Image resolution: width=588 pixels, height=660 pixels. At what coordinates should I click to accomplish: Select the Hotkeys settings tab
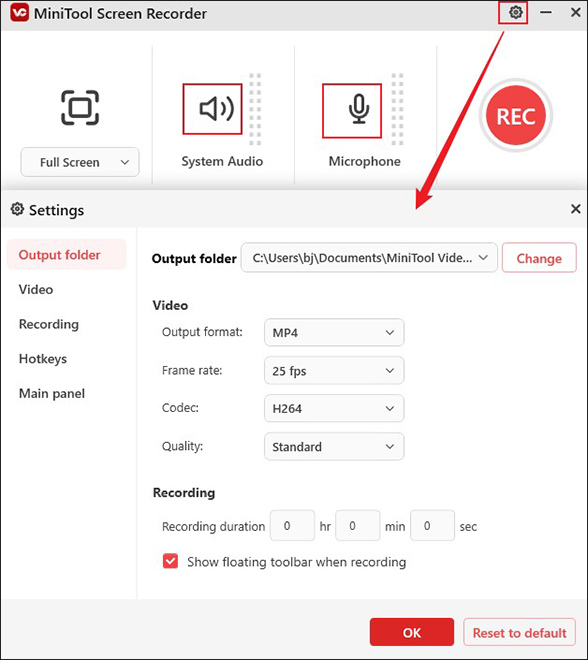click(43, 359)
